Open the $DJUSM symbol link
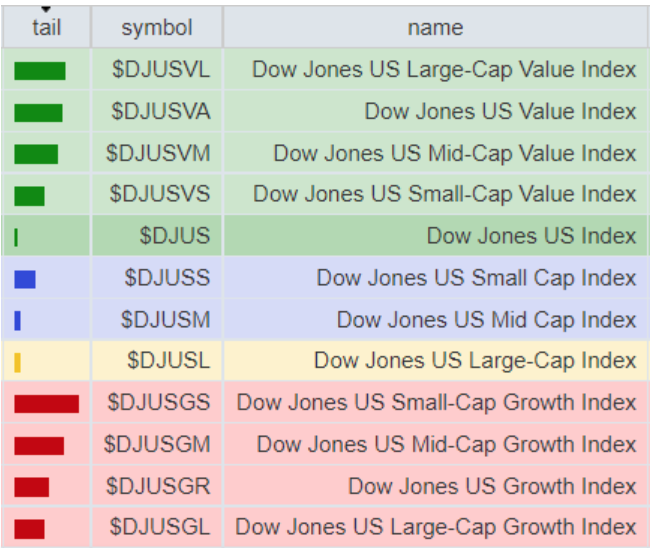Viewport: 650px width, 548px height. coord(166,320)
